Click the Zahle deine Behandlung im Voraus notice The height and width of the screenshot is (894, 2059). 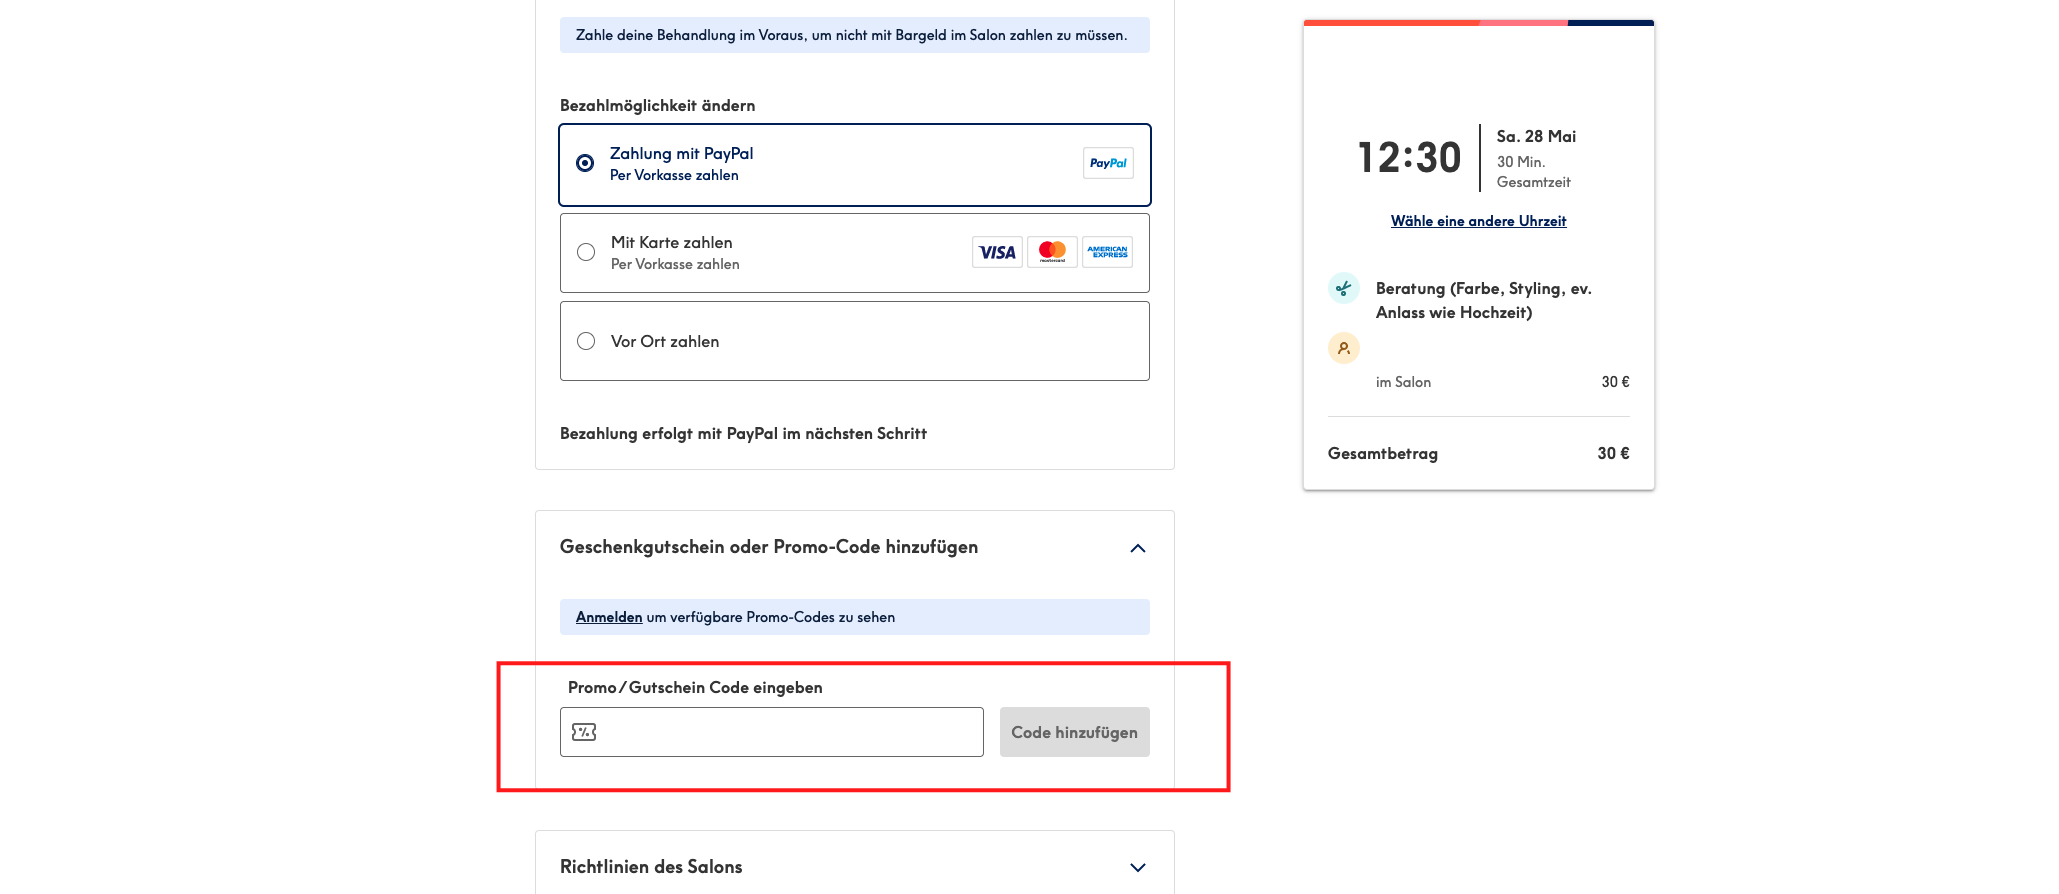[x=855, y=35]
